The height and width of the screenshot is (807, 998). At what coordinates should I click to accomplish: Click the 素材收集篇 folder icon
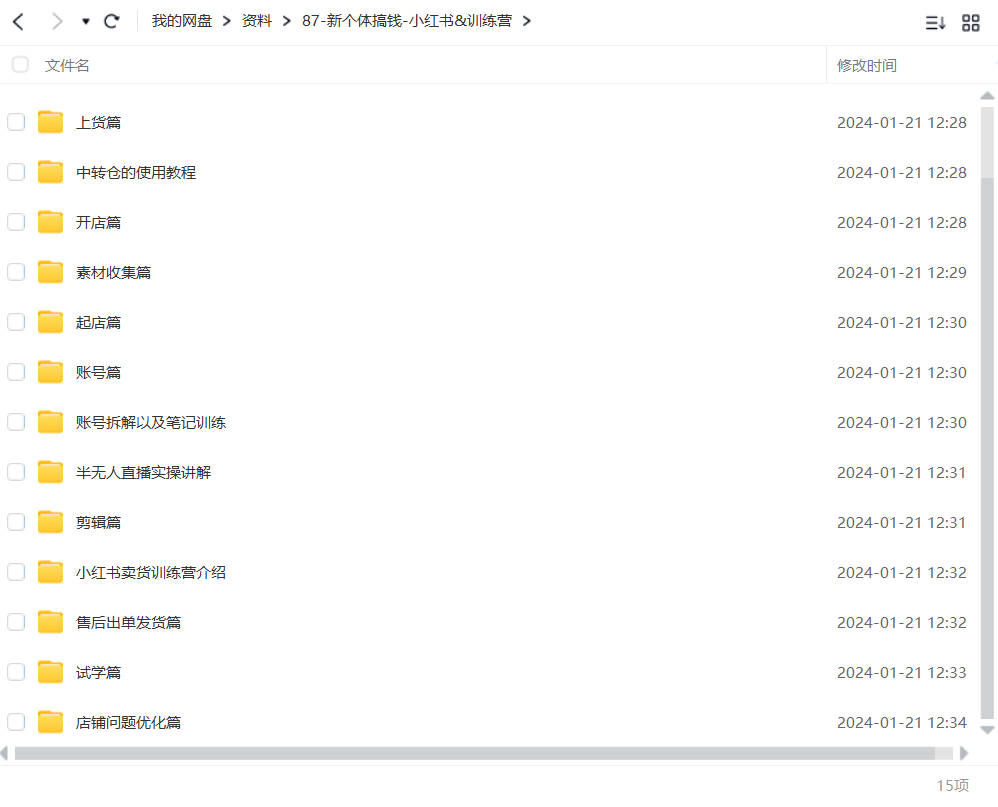click(50, 272)
